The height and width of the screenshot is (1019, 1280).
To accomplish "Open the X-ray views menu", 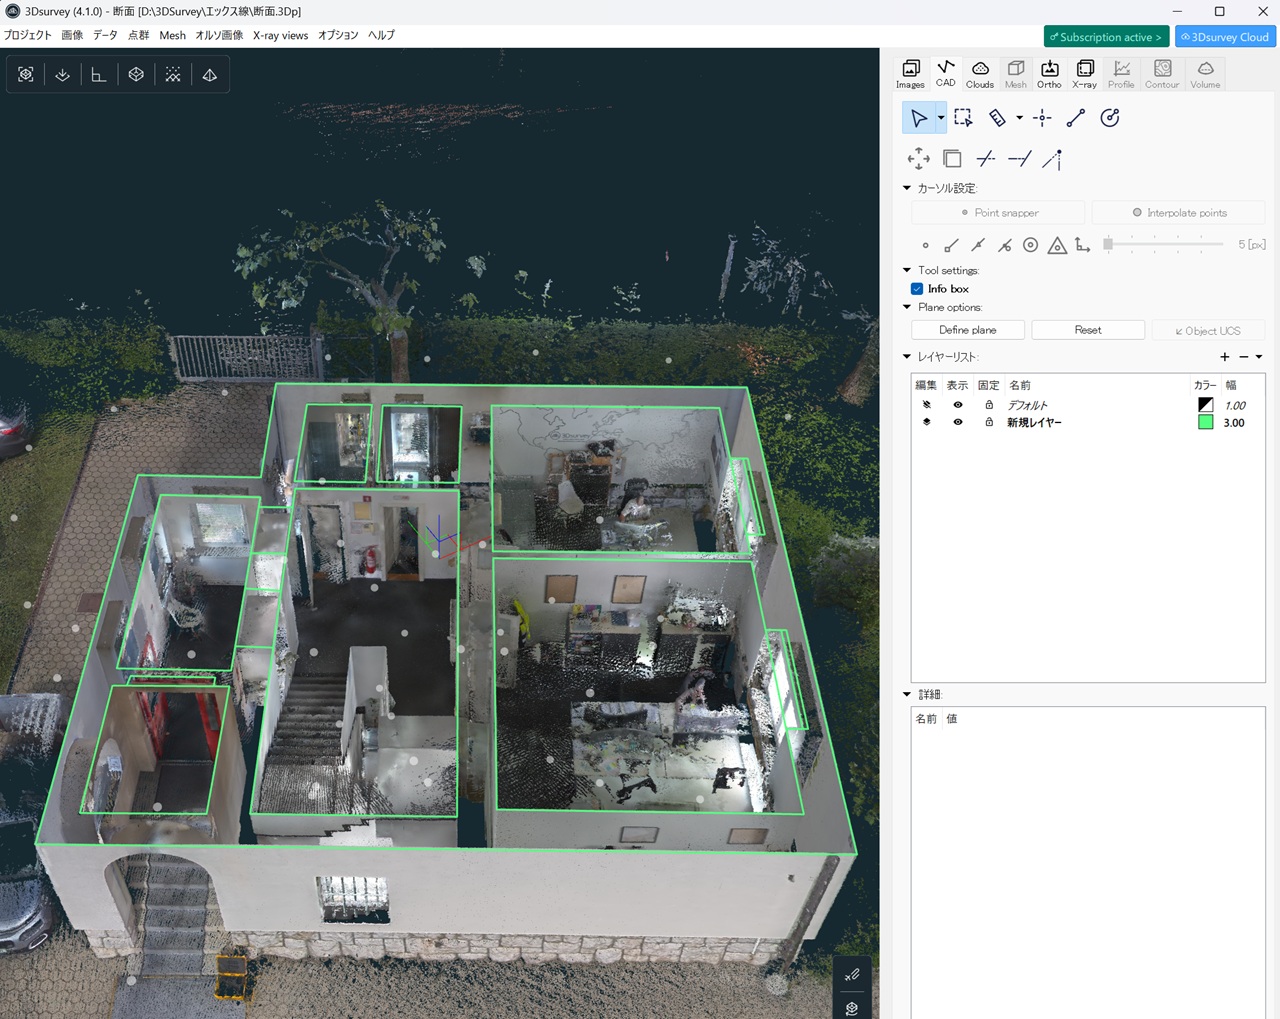I will pyautogui.click(x=280, y=35).
